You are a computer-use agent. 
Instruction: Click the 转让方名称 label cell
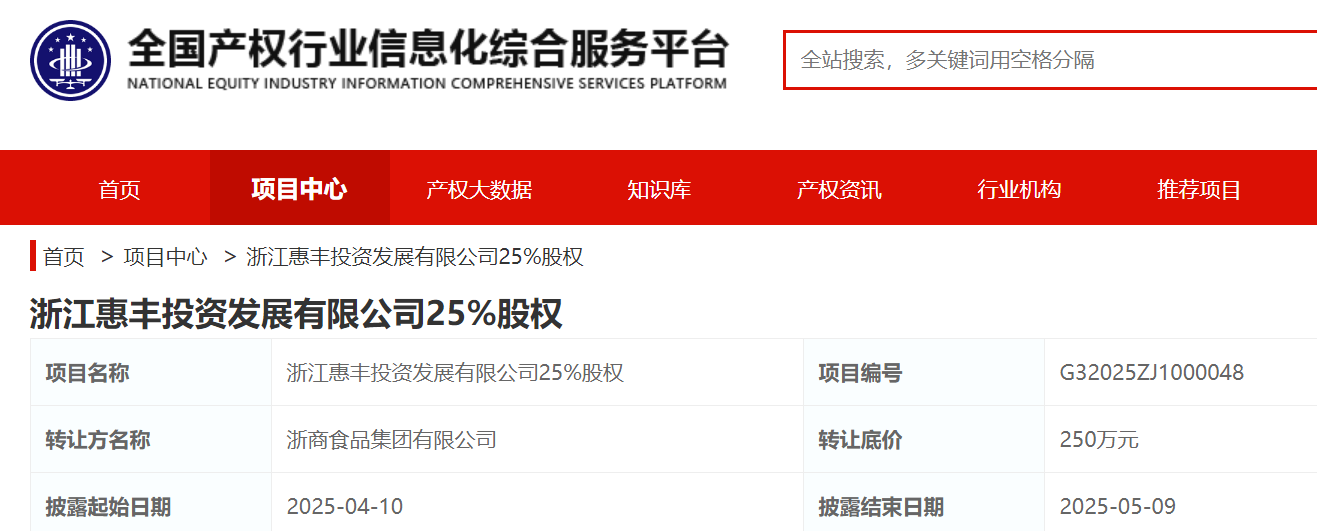151,439
